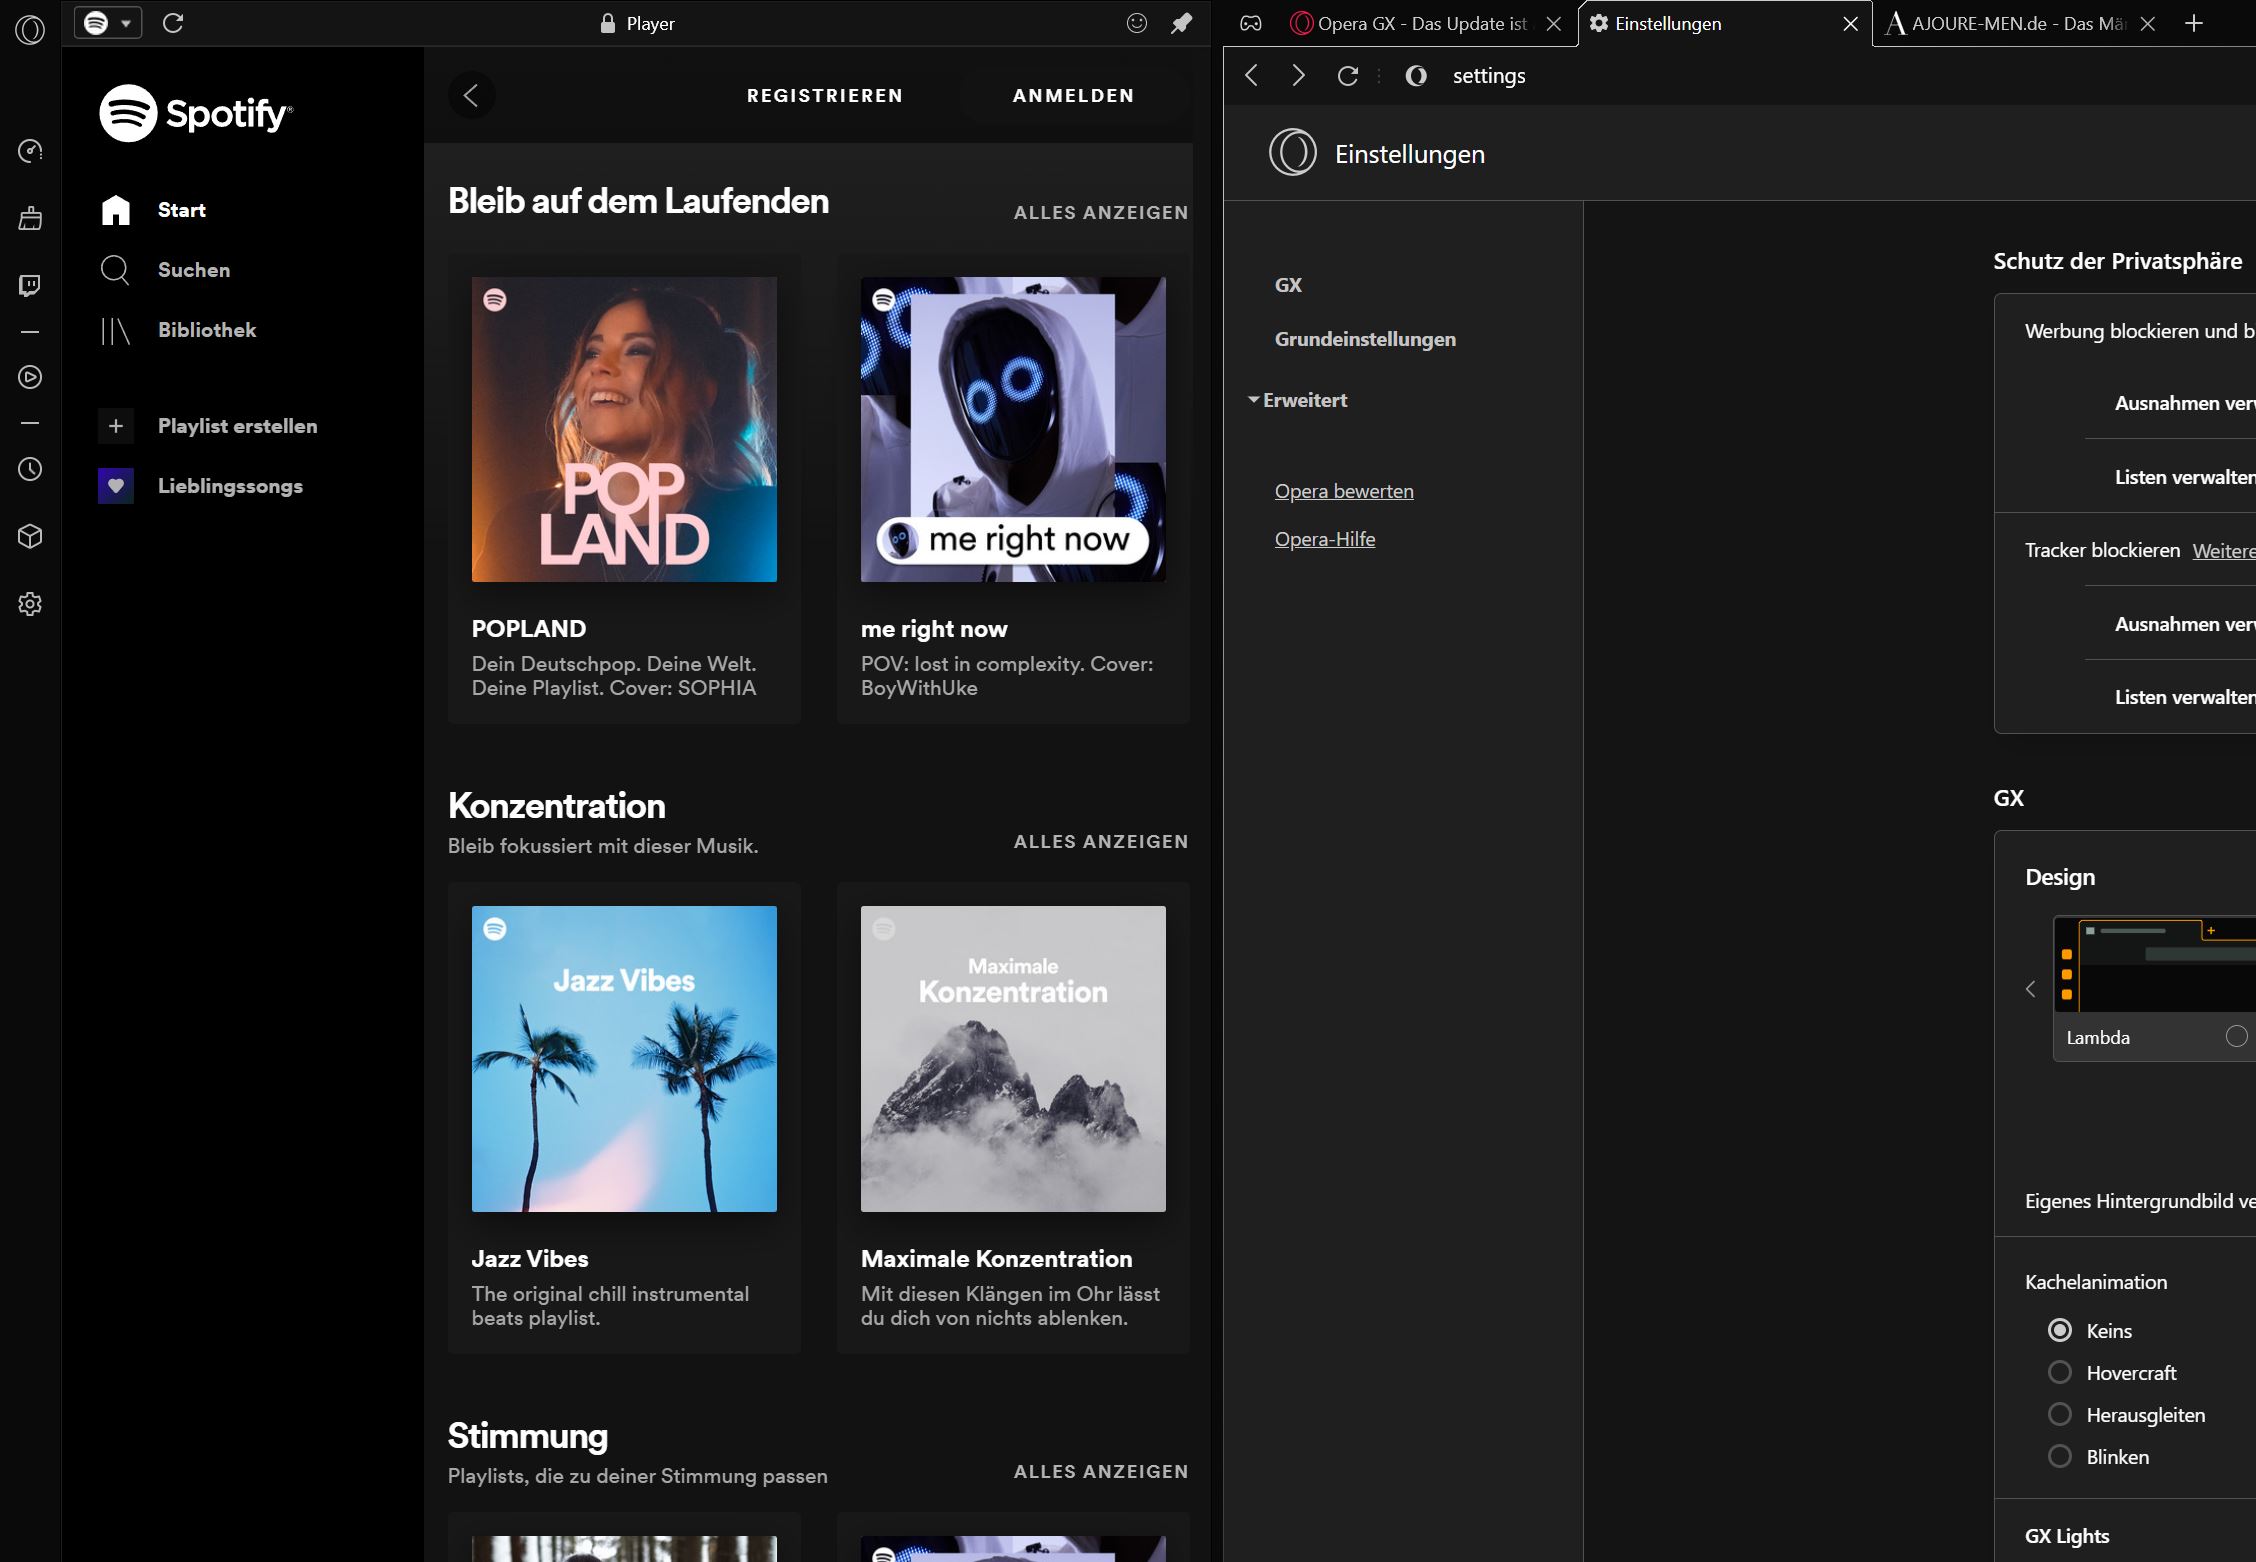Open the Opera menu logo in the sidebar
The height and width of the screenshot is (1562, 2256).
coord(30,30)
